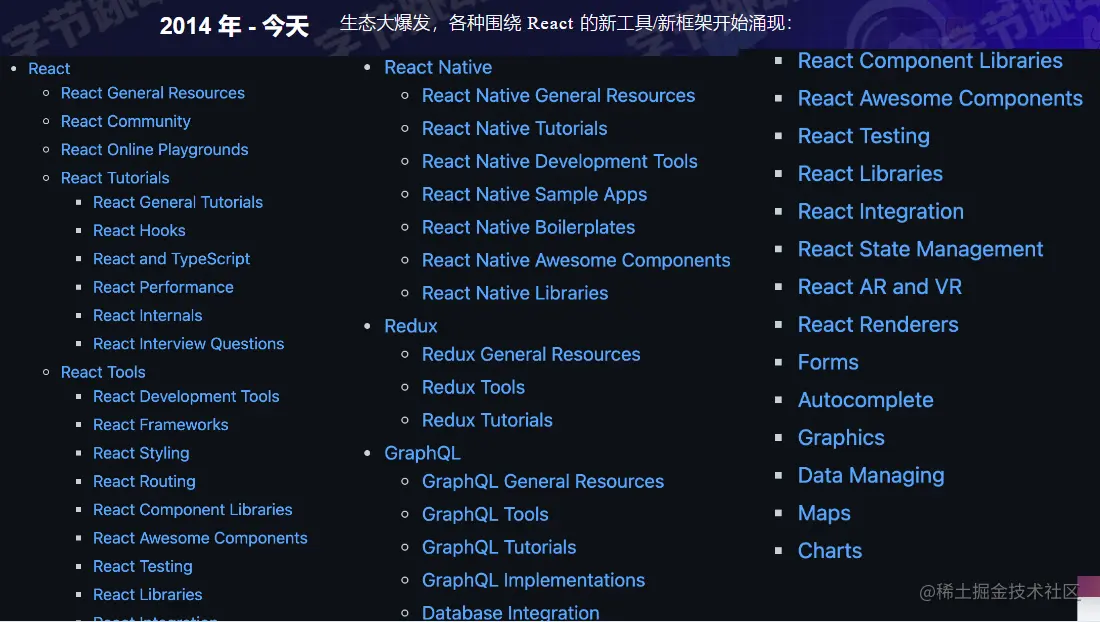This screenshot has height=622, width=1100.
Task: Select the React Hooks link
Action: coord(140,231)
